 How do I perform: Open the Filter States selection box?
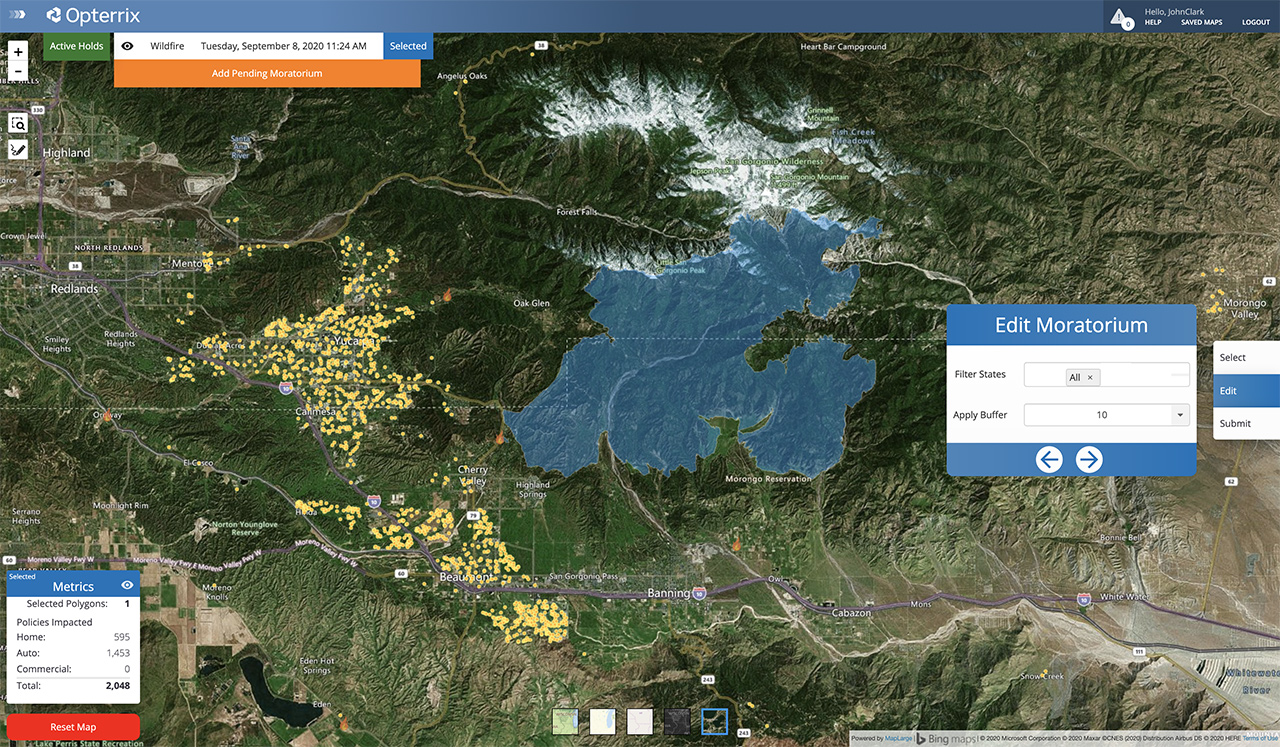pyautogui.click(x=1107, y=375)
